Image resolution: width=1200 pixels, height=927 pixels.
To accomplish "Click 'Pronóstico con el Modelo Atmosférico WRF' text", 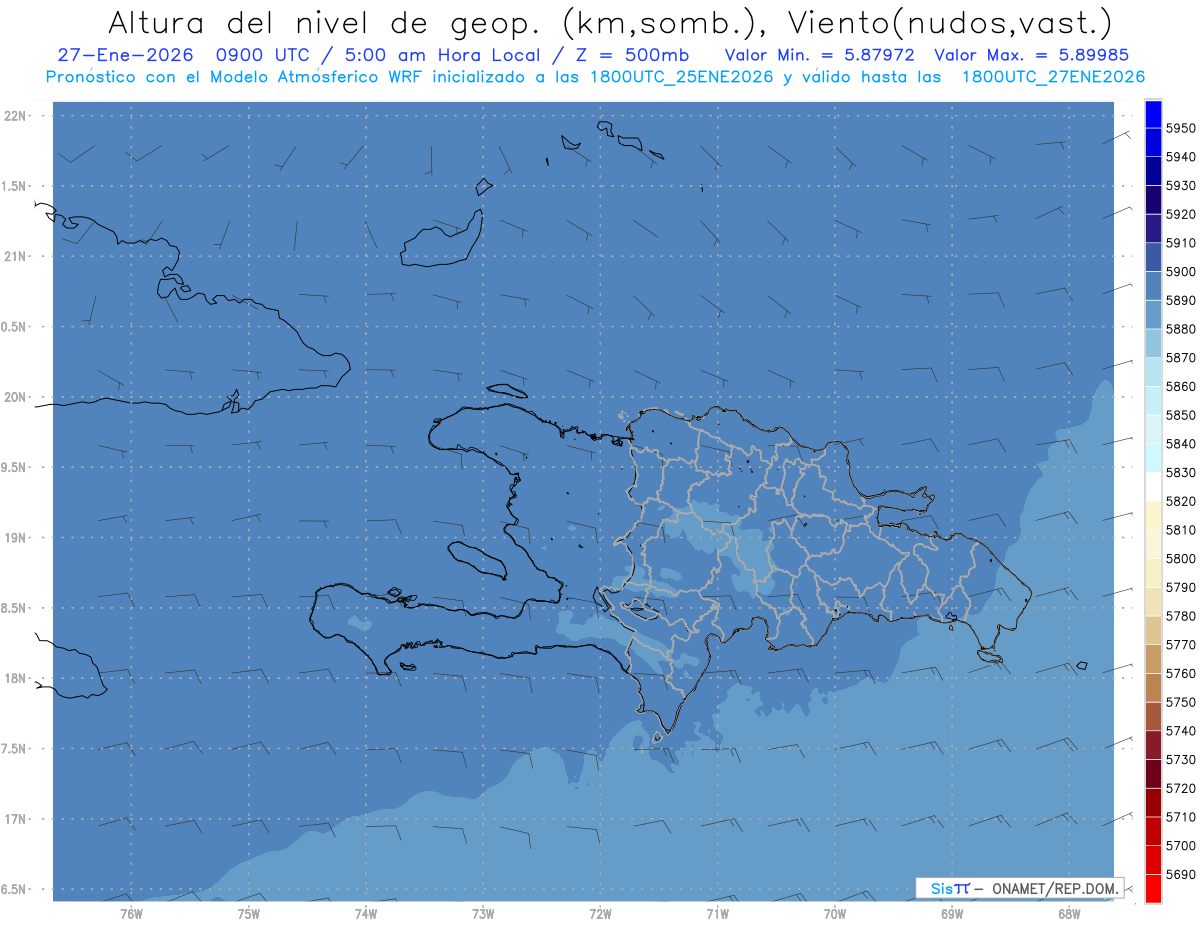I will (233, 77).
